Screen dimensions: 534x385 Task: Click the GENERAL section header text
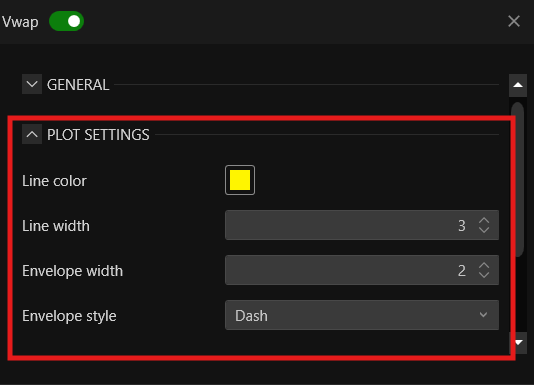(78, 85)
